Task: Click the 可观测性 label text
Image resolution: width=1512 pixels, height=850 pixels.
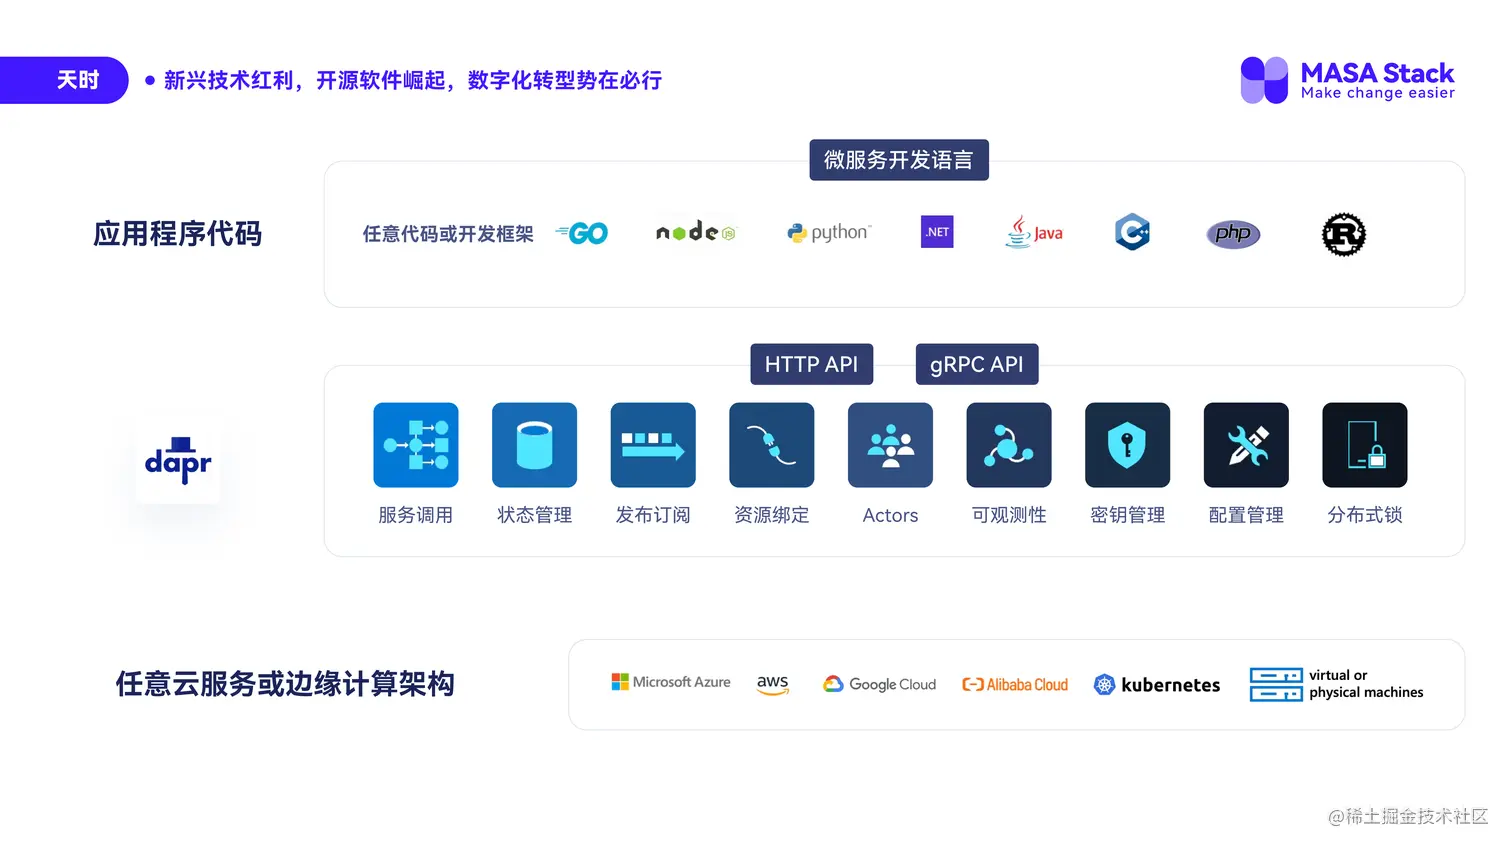Action: click(x=1009, y=515)
